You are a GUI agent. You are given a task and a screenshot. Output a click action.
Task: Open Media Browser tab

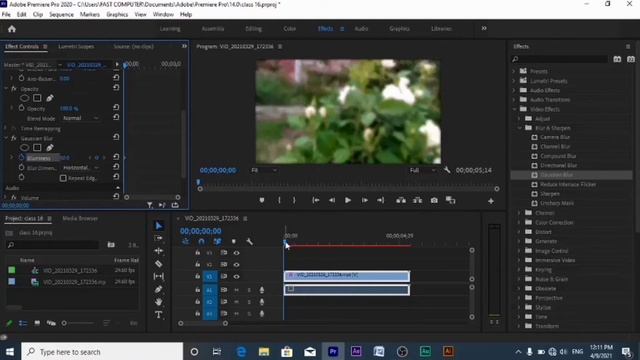80,219
